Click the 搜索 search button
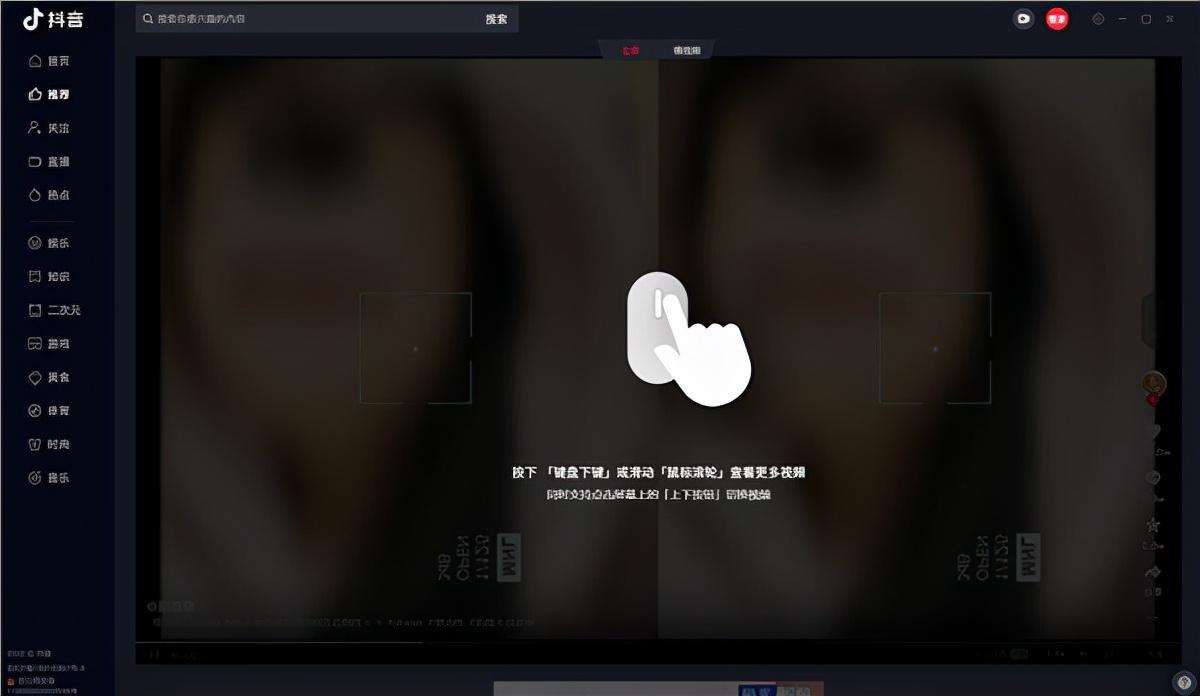This screenshot has width=1200, height=696. [496, 19]
